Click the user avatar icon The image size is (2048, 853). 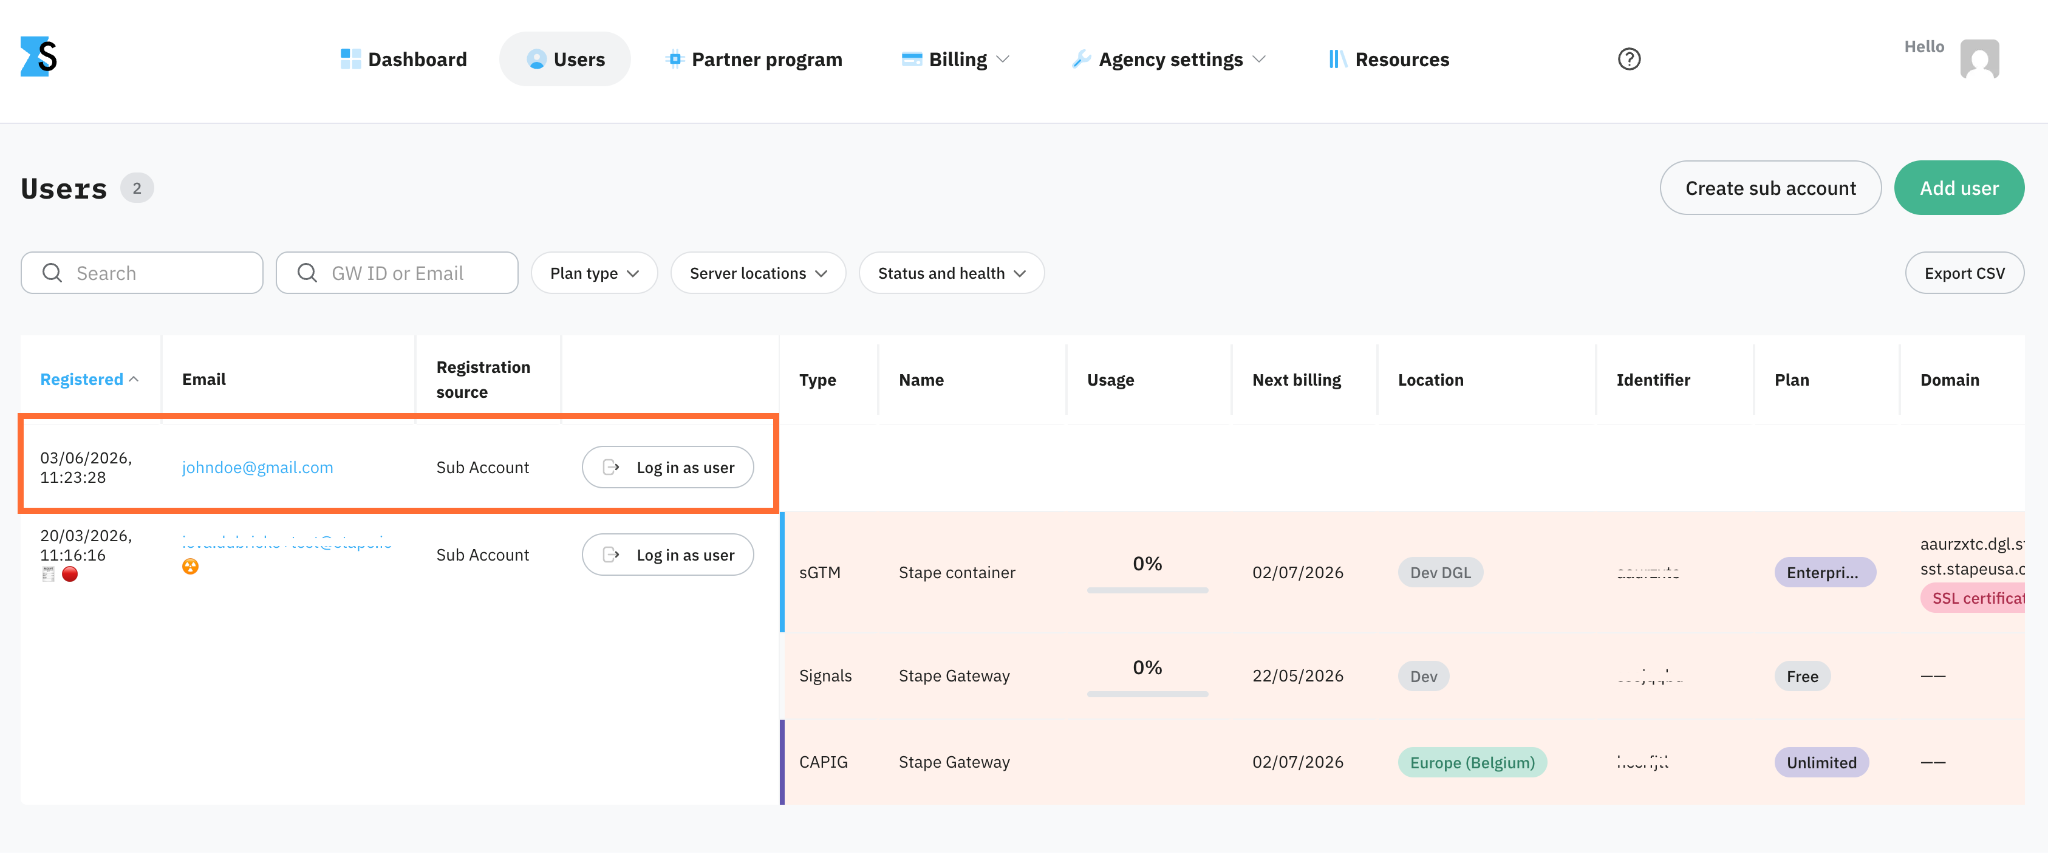[1979, 59]
